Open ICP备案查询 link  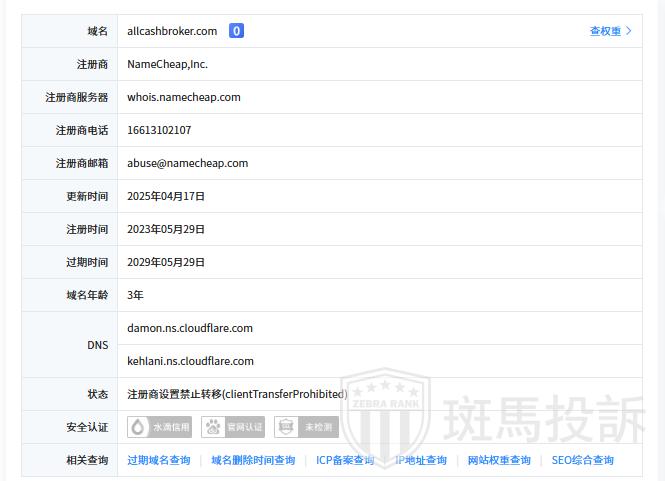coord(345,460)
